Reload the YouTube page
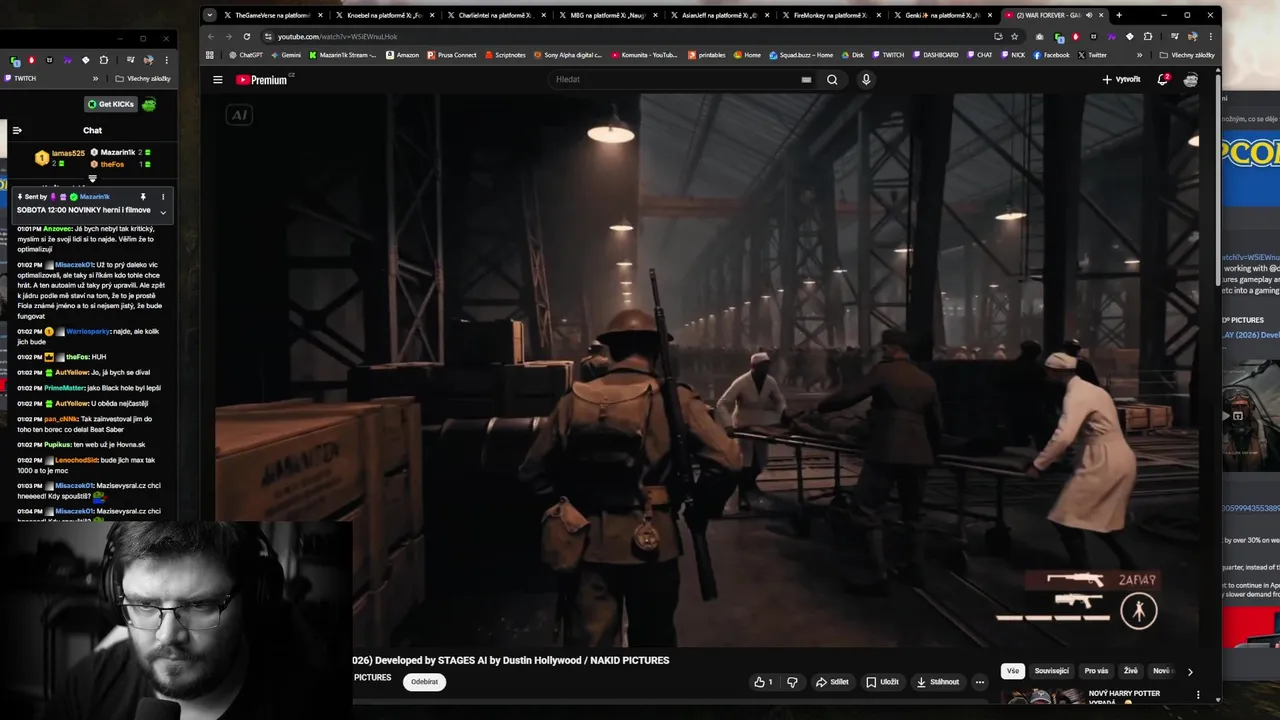The width and height of the screenshot is (1280, 720). [247, 36]
